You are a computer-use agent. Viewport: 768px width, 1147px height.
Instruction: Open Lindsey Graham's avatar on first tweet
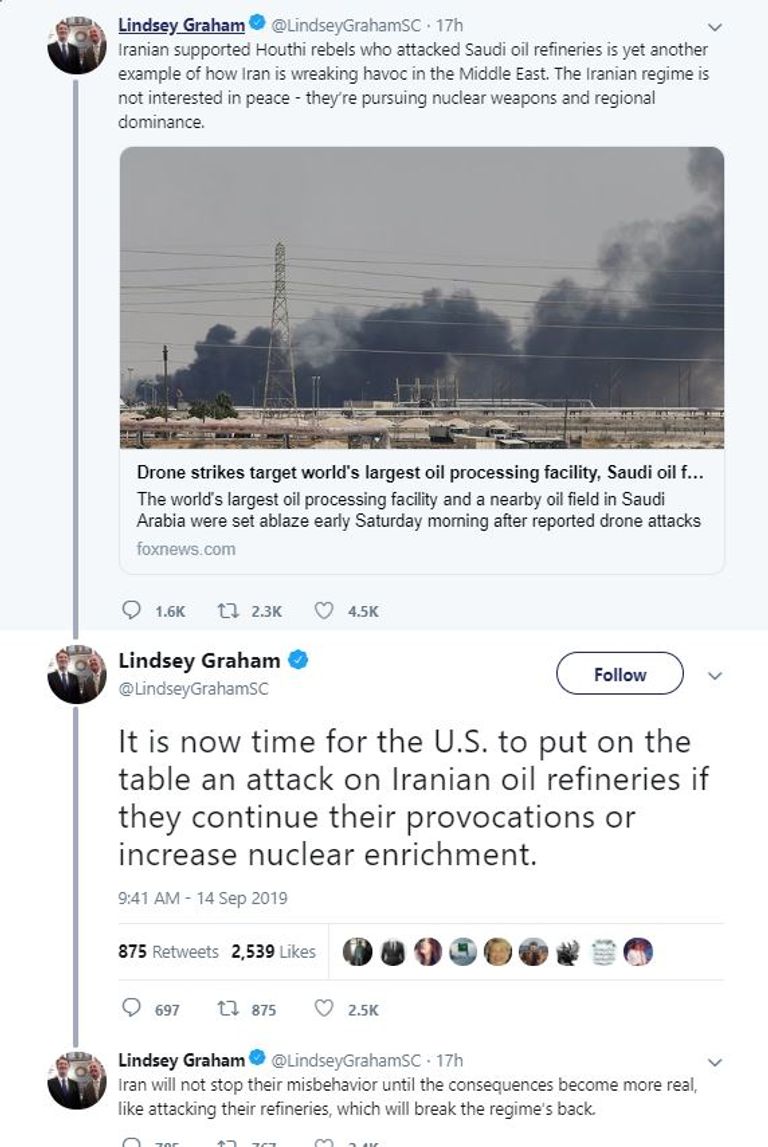tap(77, 44)
